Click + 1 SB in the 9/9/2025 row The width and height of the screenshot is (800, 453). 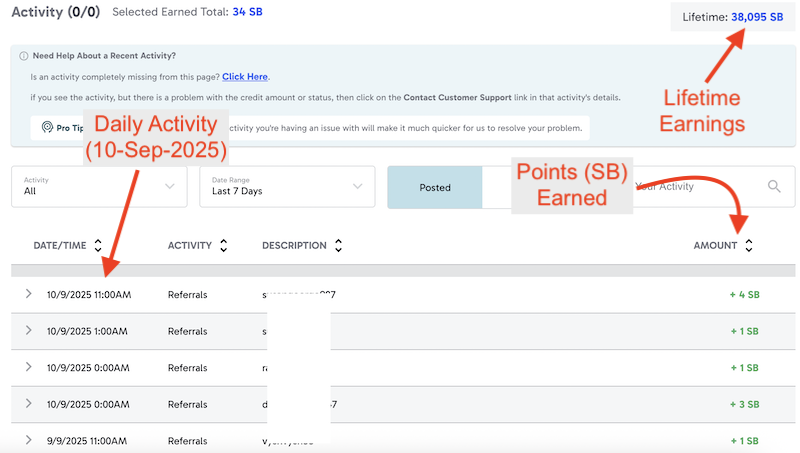pos(744,441)
